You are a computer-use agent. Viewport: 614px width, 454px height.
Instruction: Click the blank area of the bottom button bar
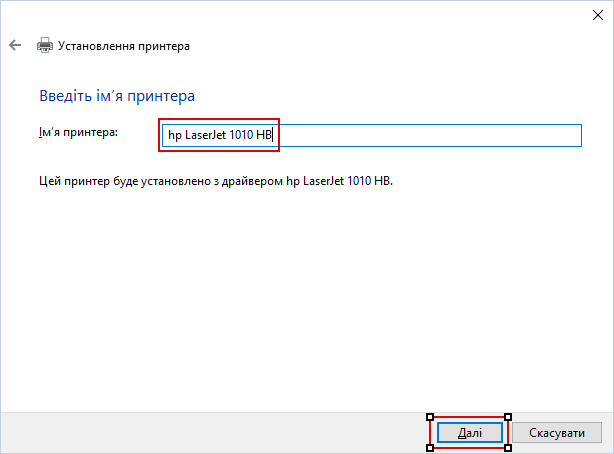pos(200,432)
